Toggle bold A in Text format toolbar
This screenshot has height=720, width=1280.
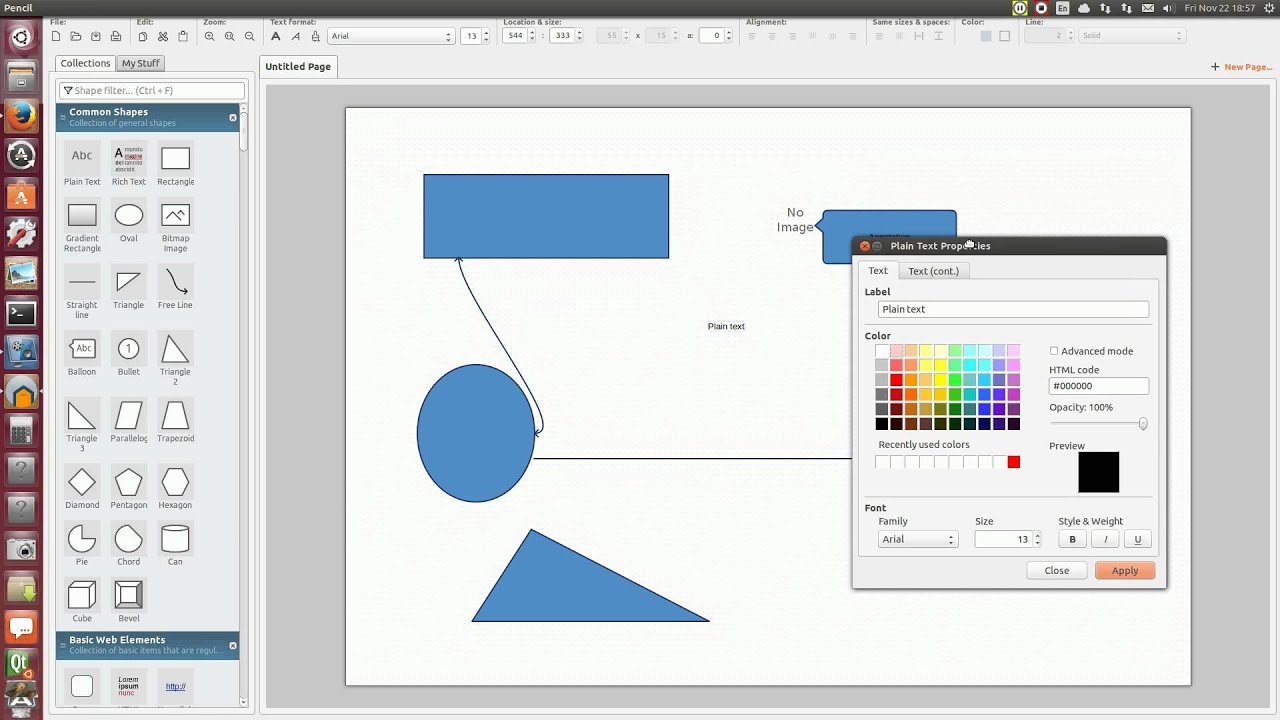tap(276, 36)
